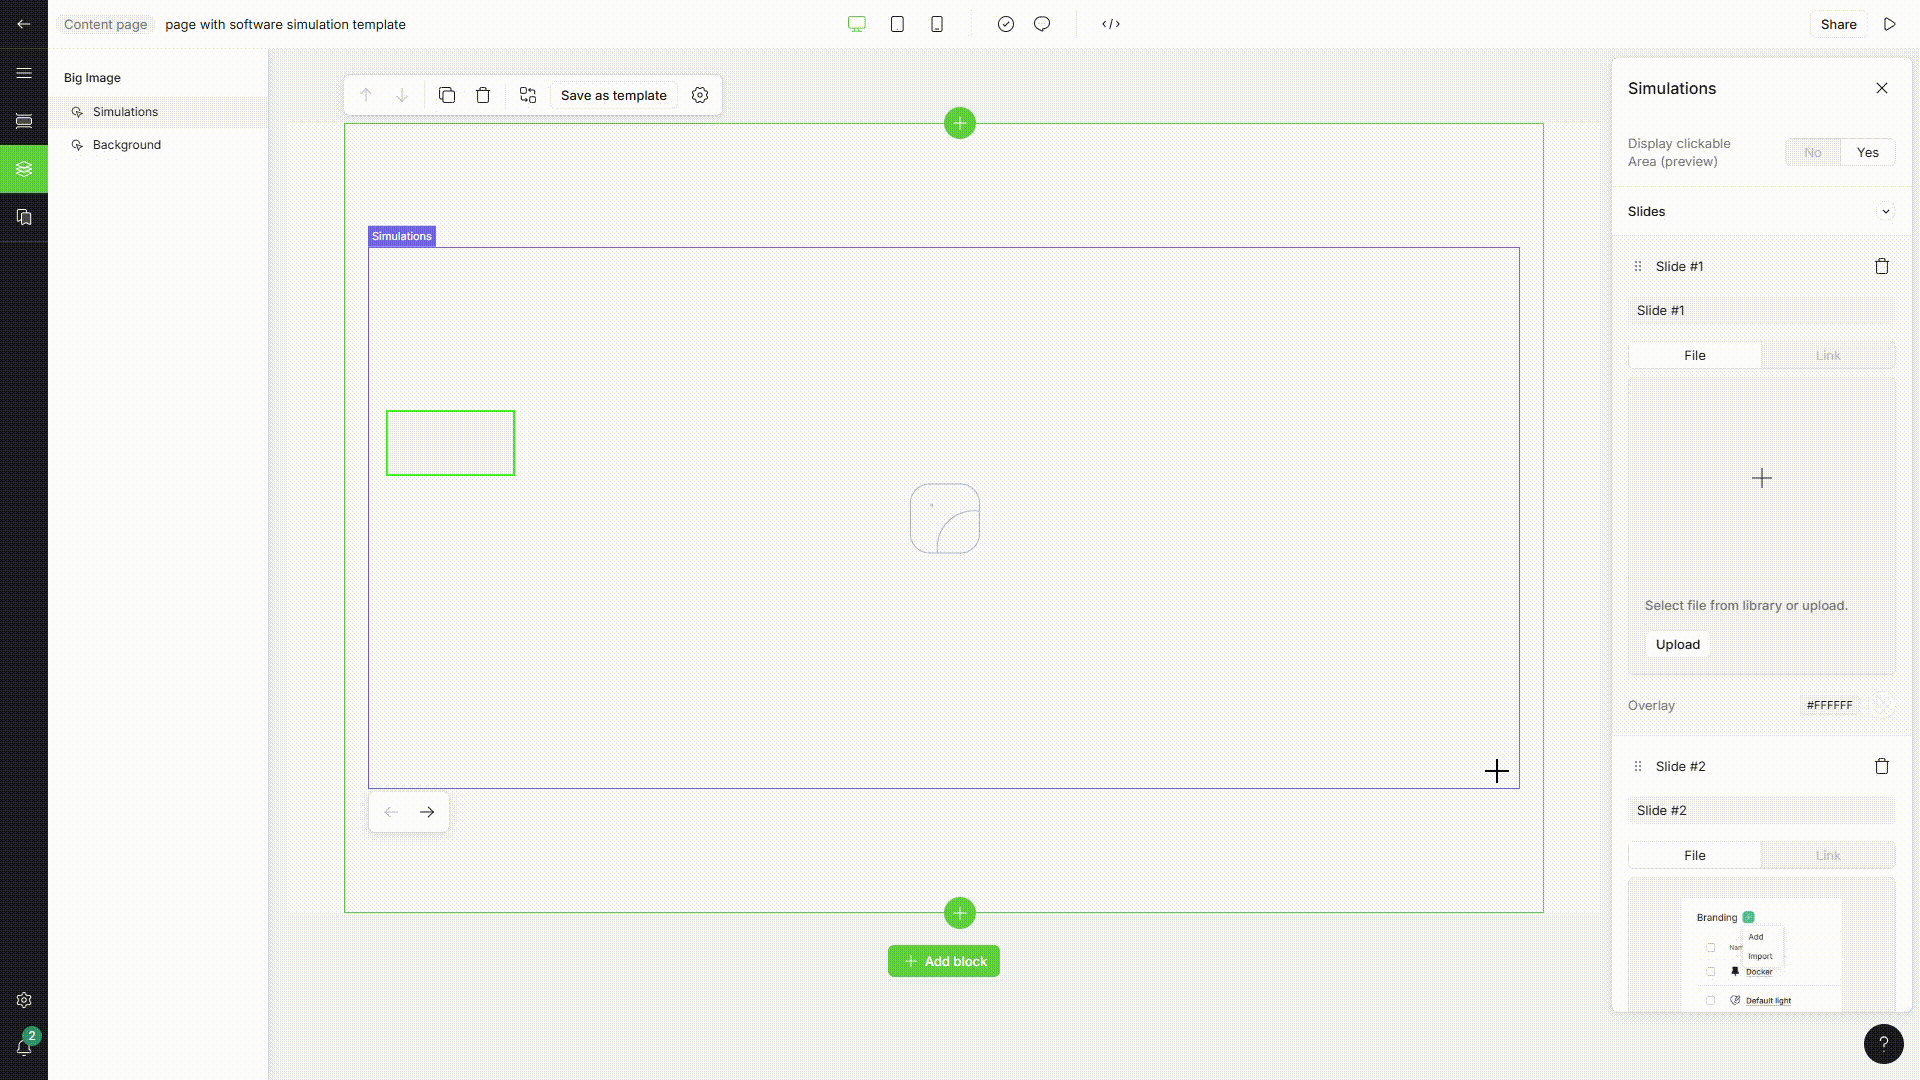1920x1080 pixels.
Task: Open block settings gear icon
Action: 700,95
